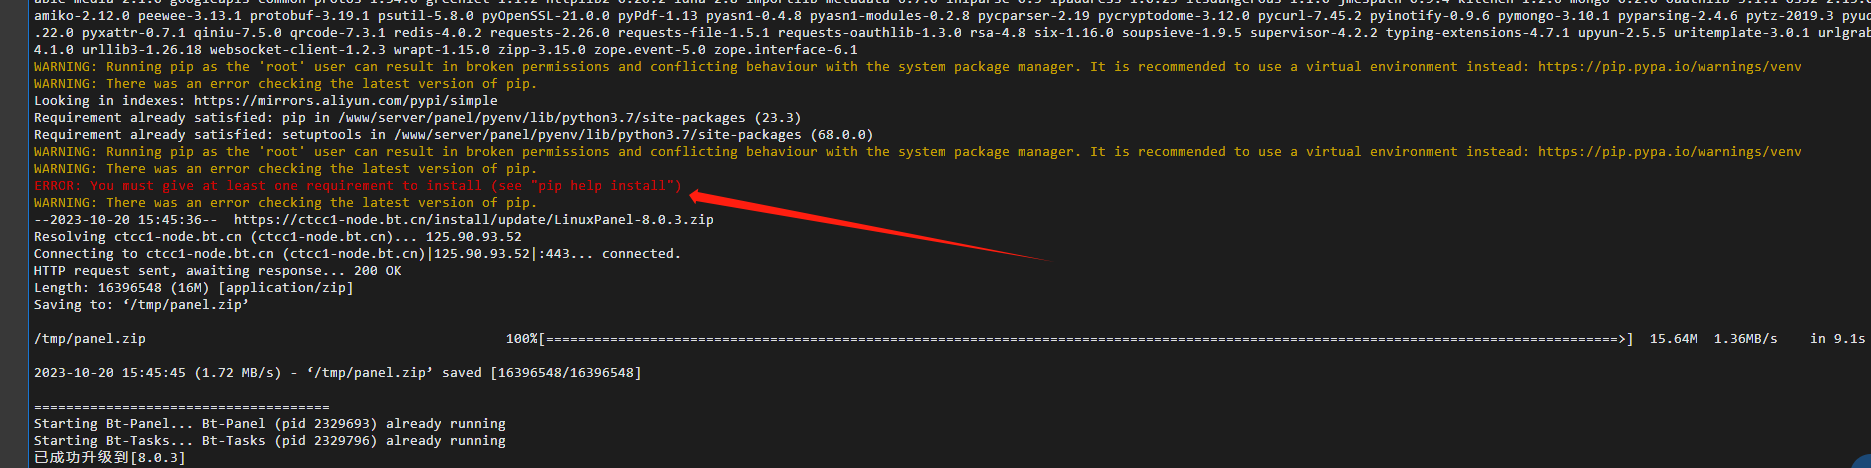Open the LinuxPanel-8.0.3.zip download URL

pos(473,220)
